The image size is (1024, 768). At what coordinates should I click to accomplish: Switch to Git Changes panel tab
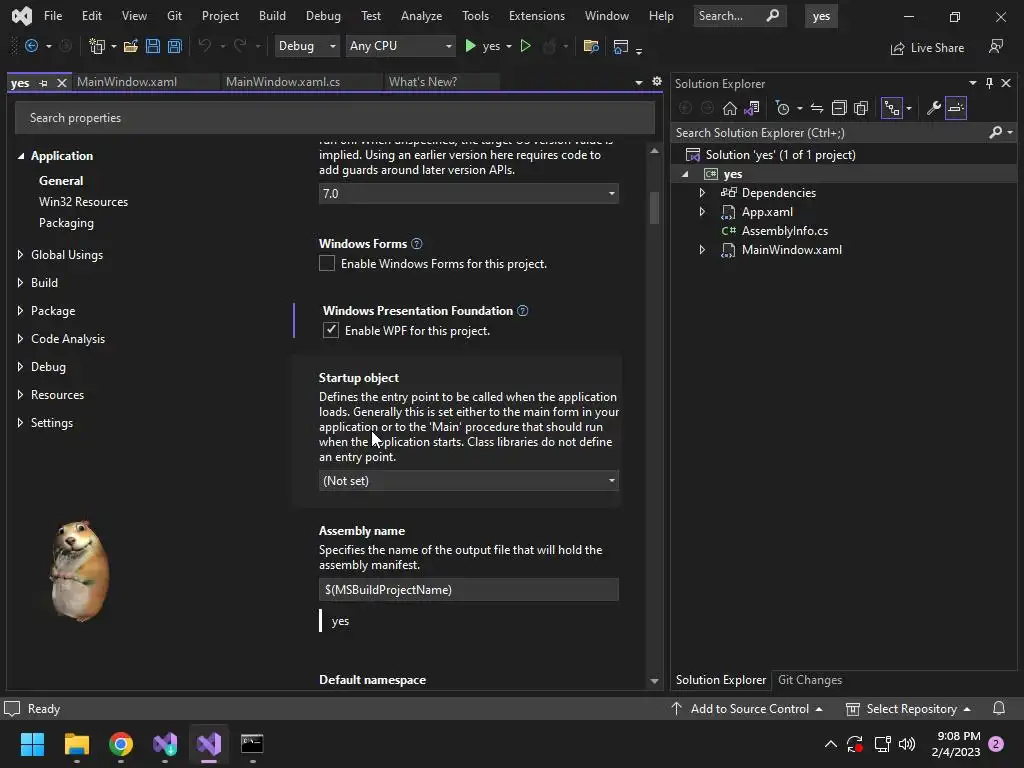tap(810, 680)
